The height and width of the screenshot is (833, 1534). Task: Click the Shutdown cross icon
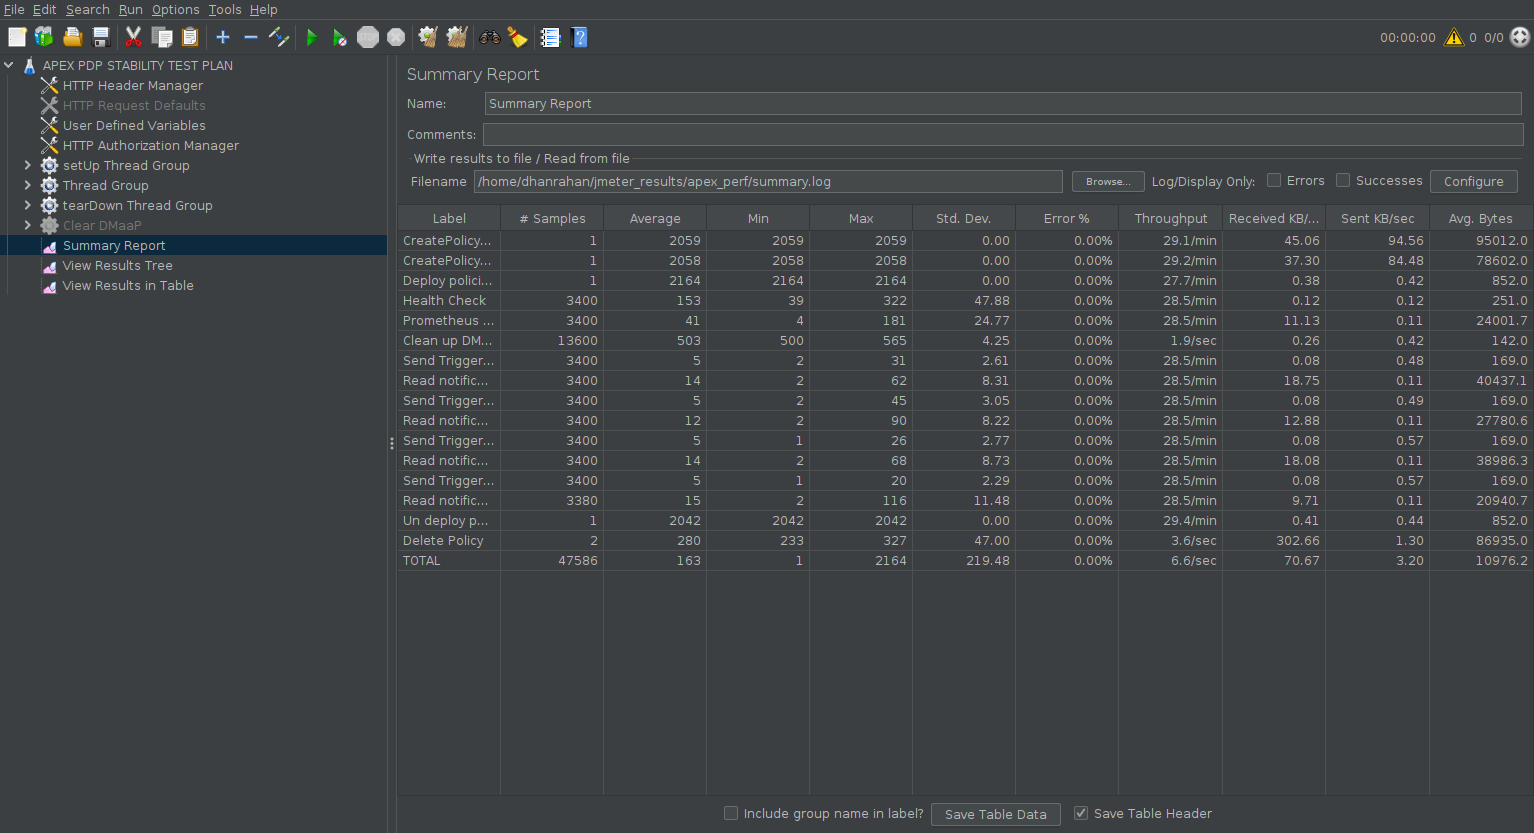(x=396, y=37)
